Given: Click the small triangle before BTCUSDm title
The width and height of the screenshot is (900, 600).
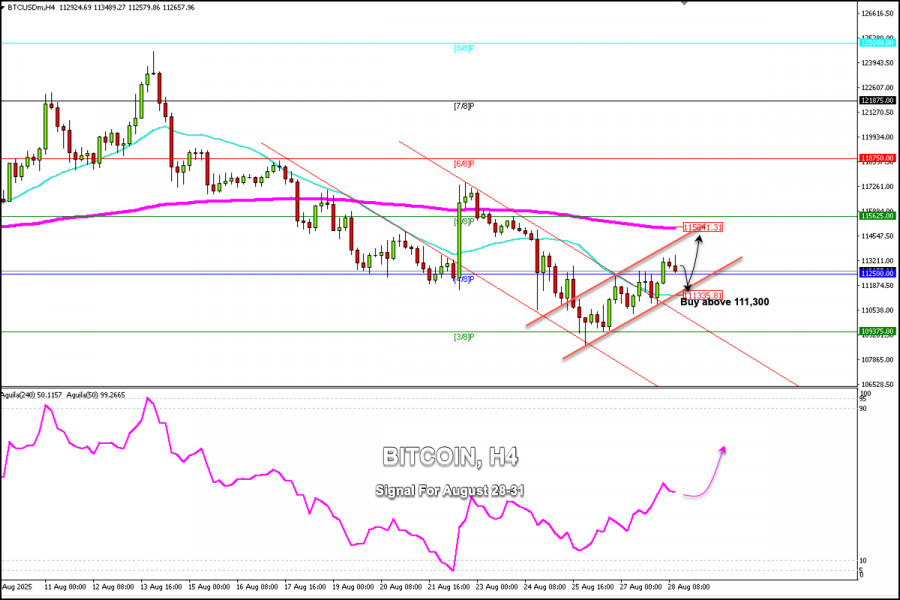Looking at the screenshot, I should [x=3, y=7].
